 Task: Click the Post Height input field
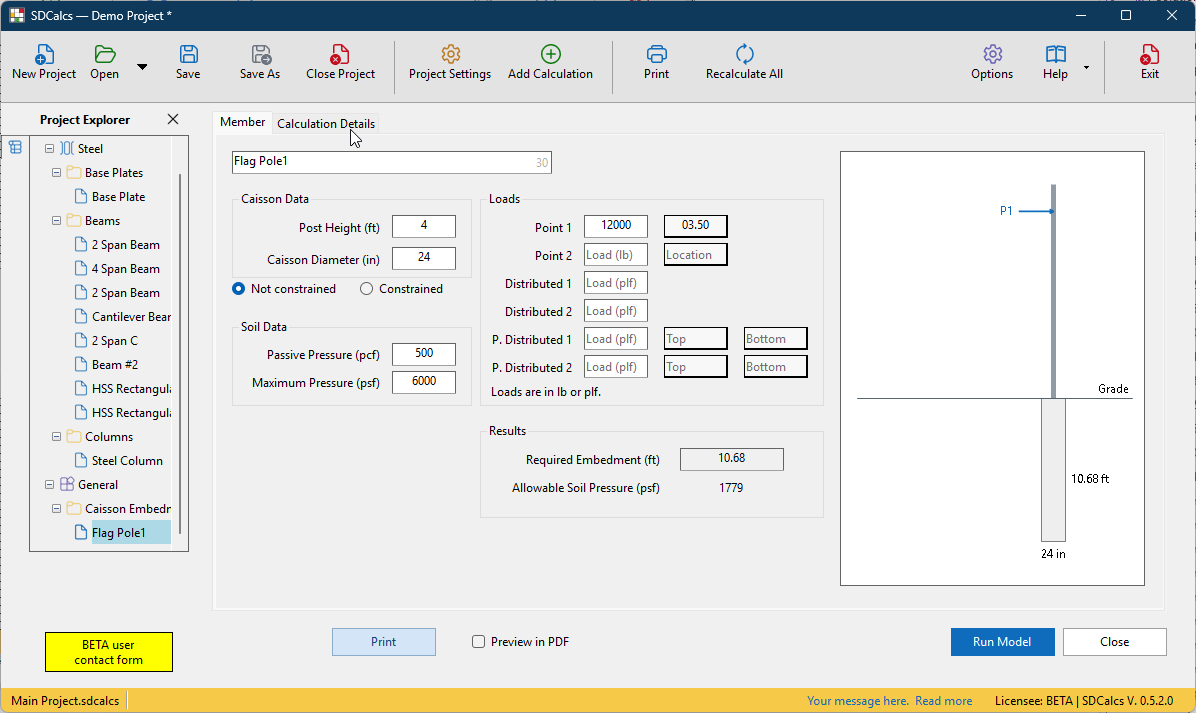(424, 226)
